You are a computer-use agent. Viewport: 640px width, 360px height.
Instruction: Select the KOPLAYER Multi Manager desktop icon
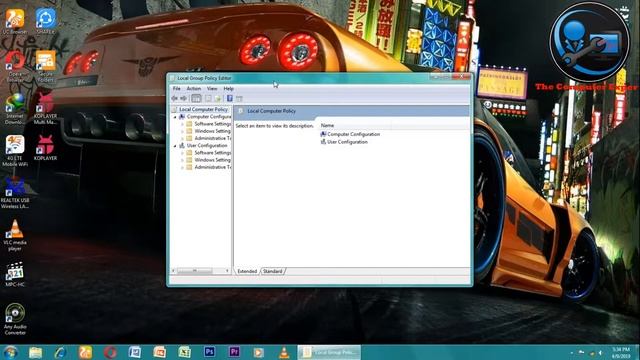pyautogui.click(x=45, y=109)
